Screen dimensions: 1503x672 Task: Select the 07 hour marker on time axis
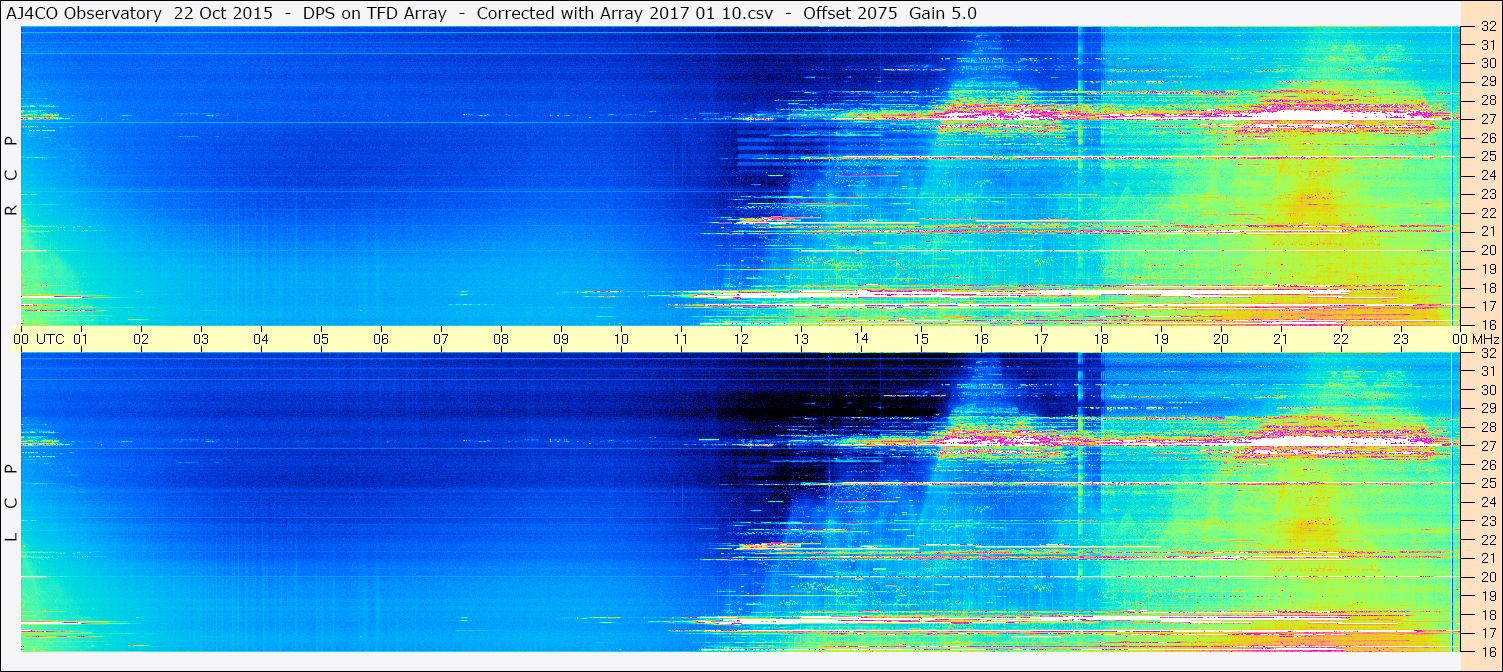[x=441, y=339]
